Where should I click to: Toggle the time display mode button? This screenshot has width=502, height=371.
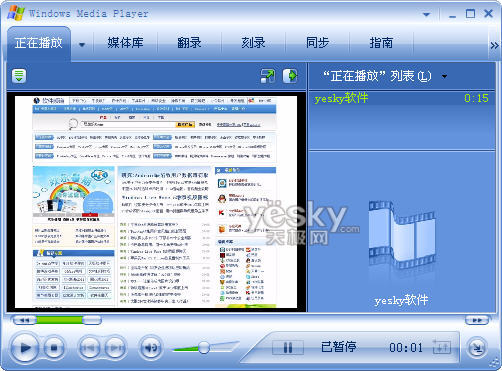click(x=441, y=347)
